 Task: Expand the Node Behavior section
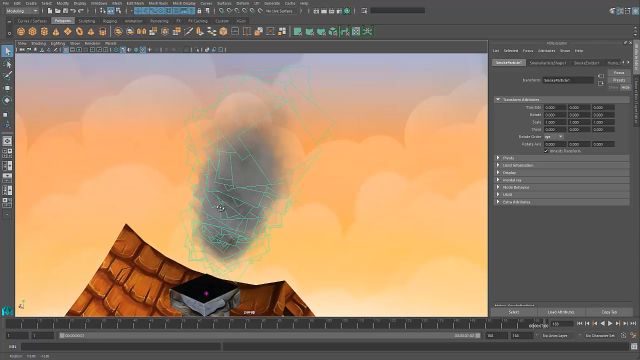click(562, 187)
